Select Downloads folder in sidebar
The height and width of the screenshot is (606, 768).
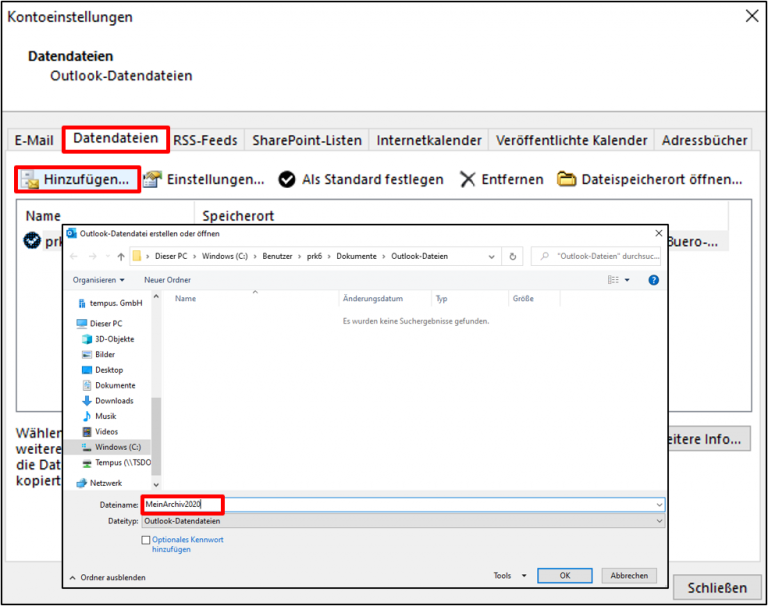click(x=108, y=401)
